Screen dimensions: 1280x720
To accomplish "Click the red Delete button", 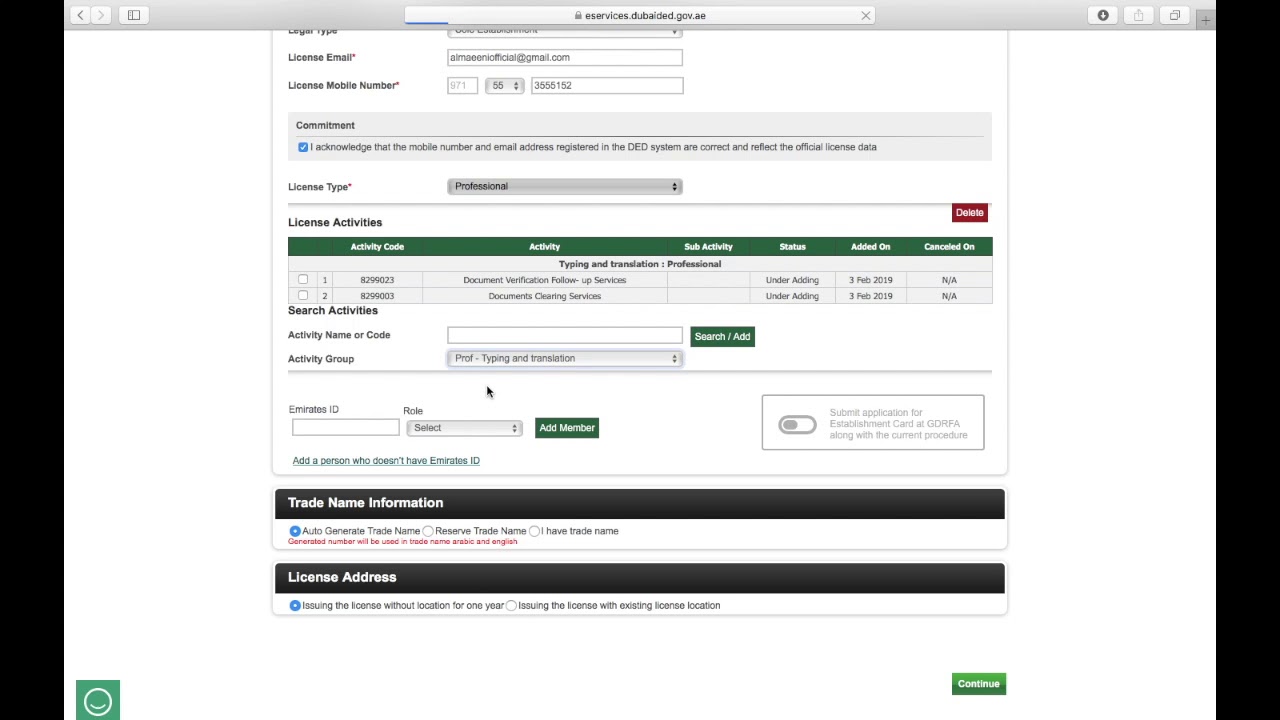I will (969, 212).
